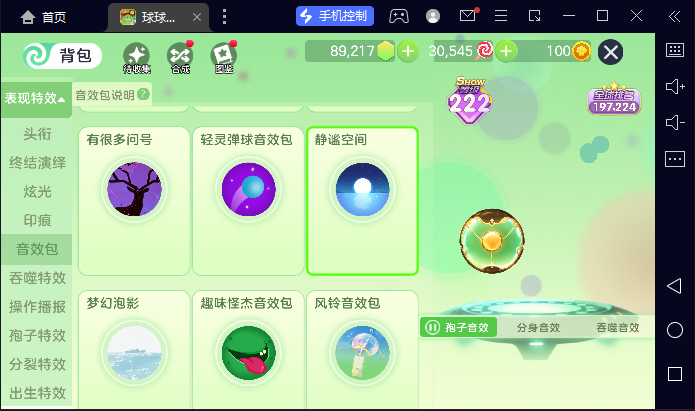Click the 手机控制 button
The width and height of the screenshot is (695, 411).
[335, 16]
